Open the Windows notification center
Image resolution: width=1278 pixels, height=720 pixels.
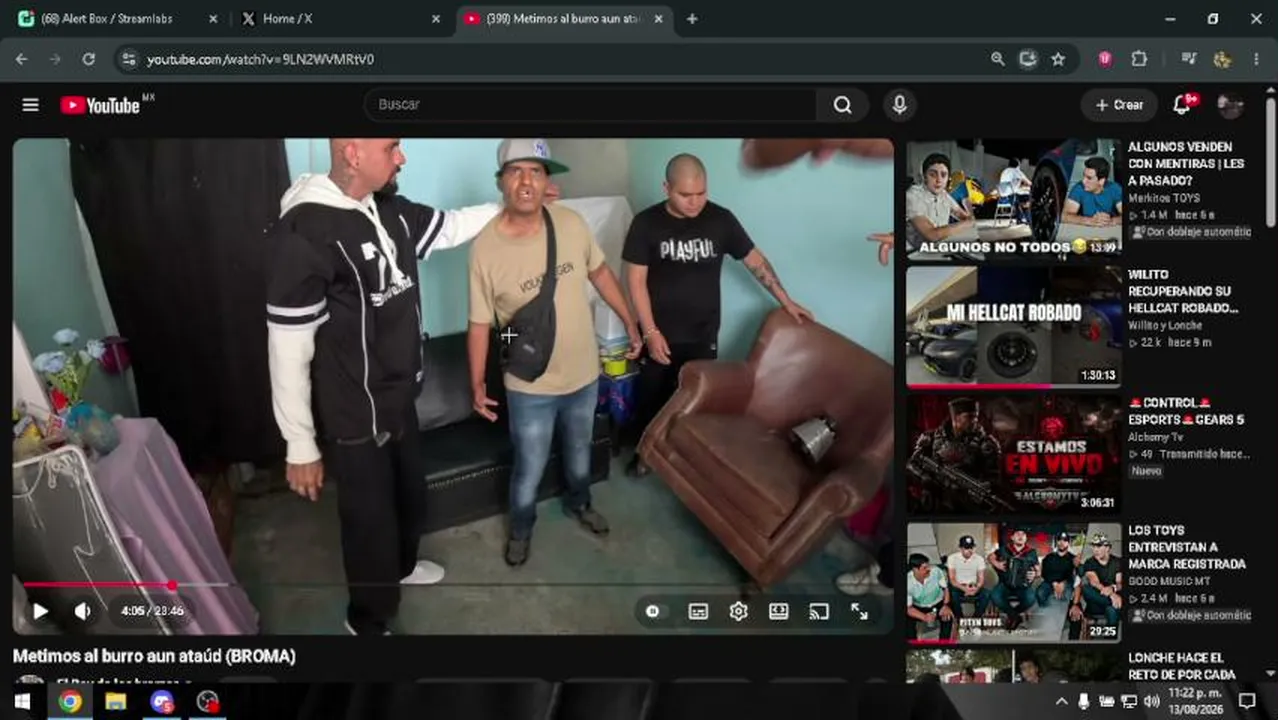(1247, 701)
